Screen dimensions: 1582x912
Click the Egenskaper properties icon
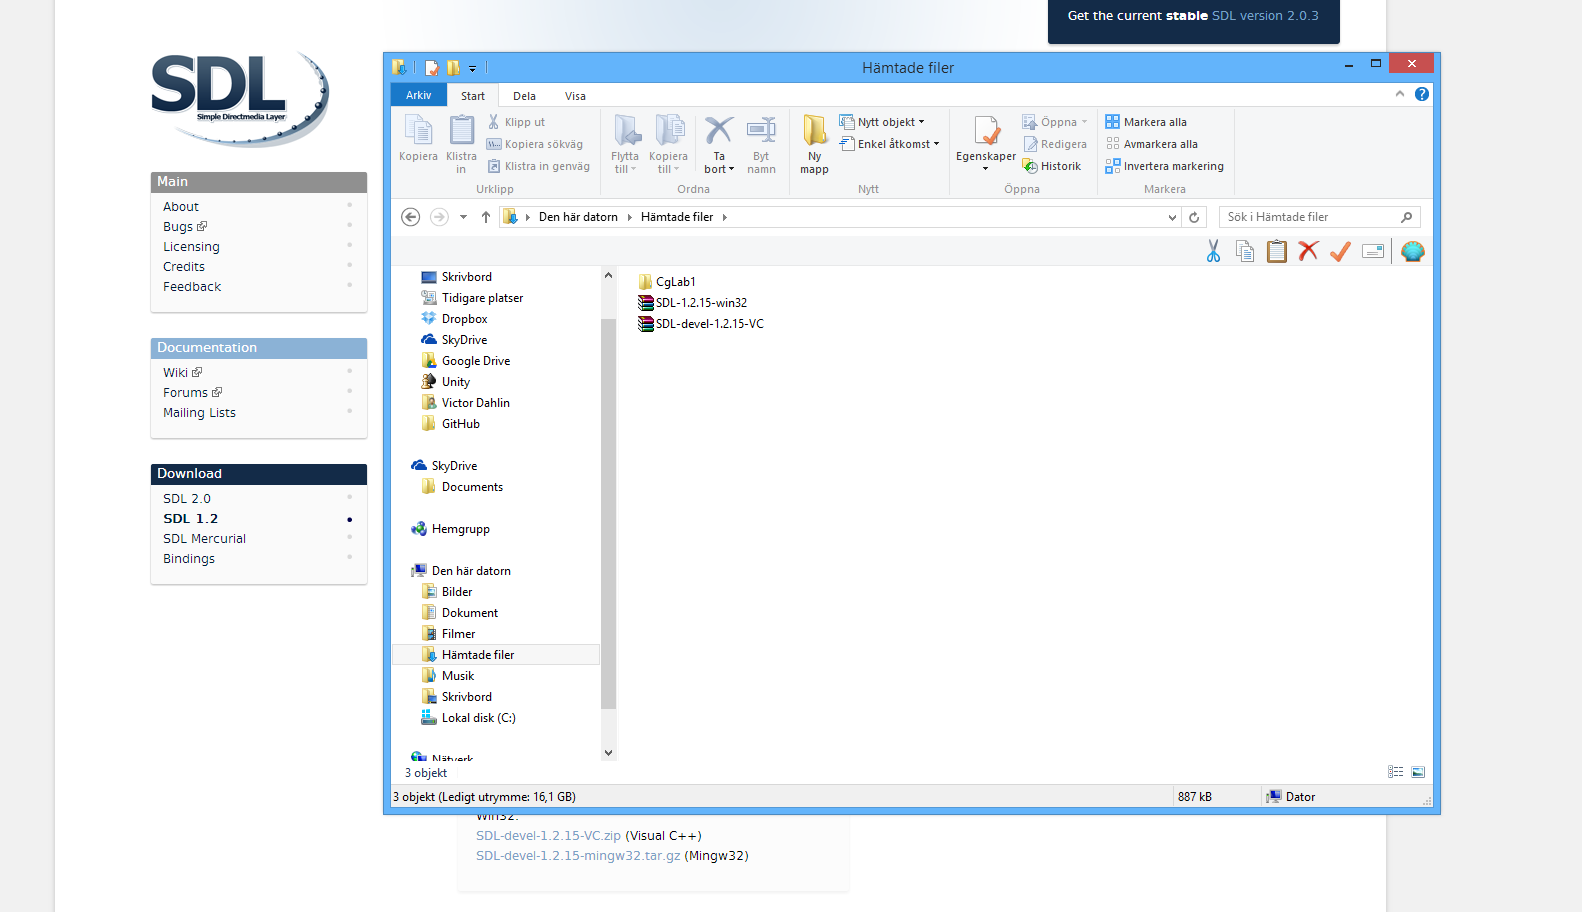point(985,143)
